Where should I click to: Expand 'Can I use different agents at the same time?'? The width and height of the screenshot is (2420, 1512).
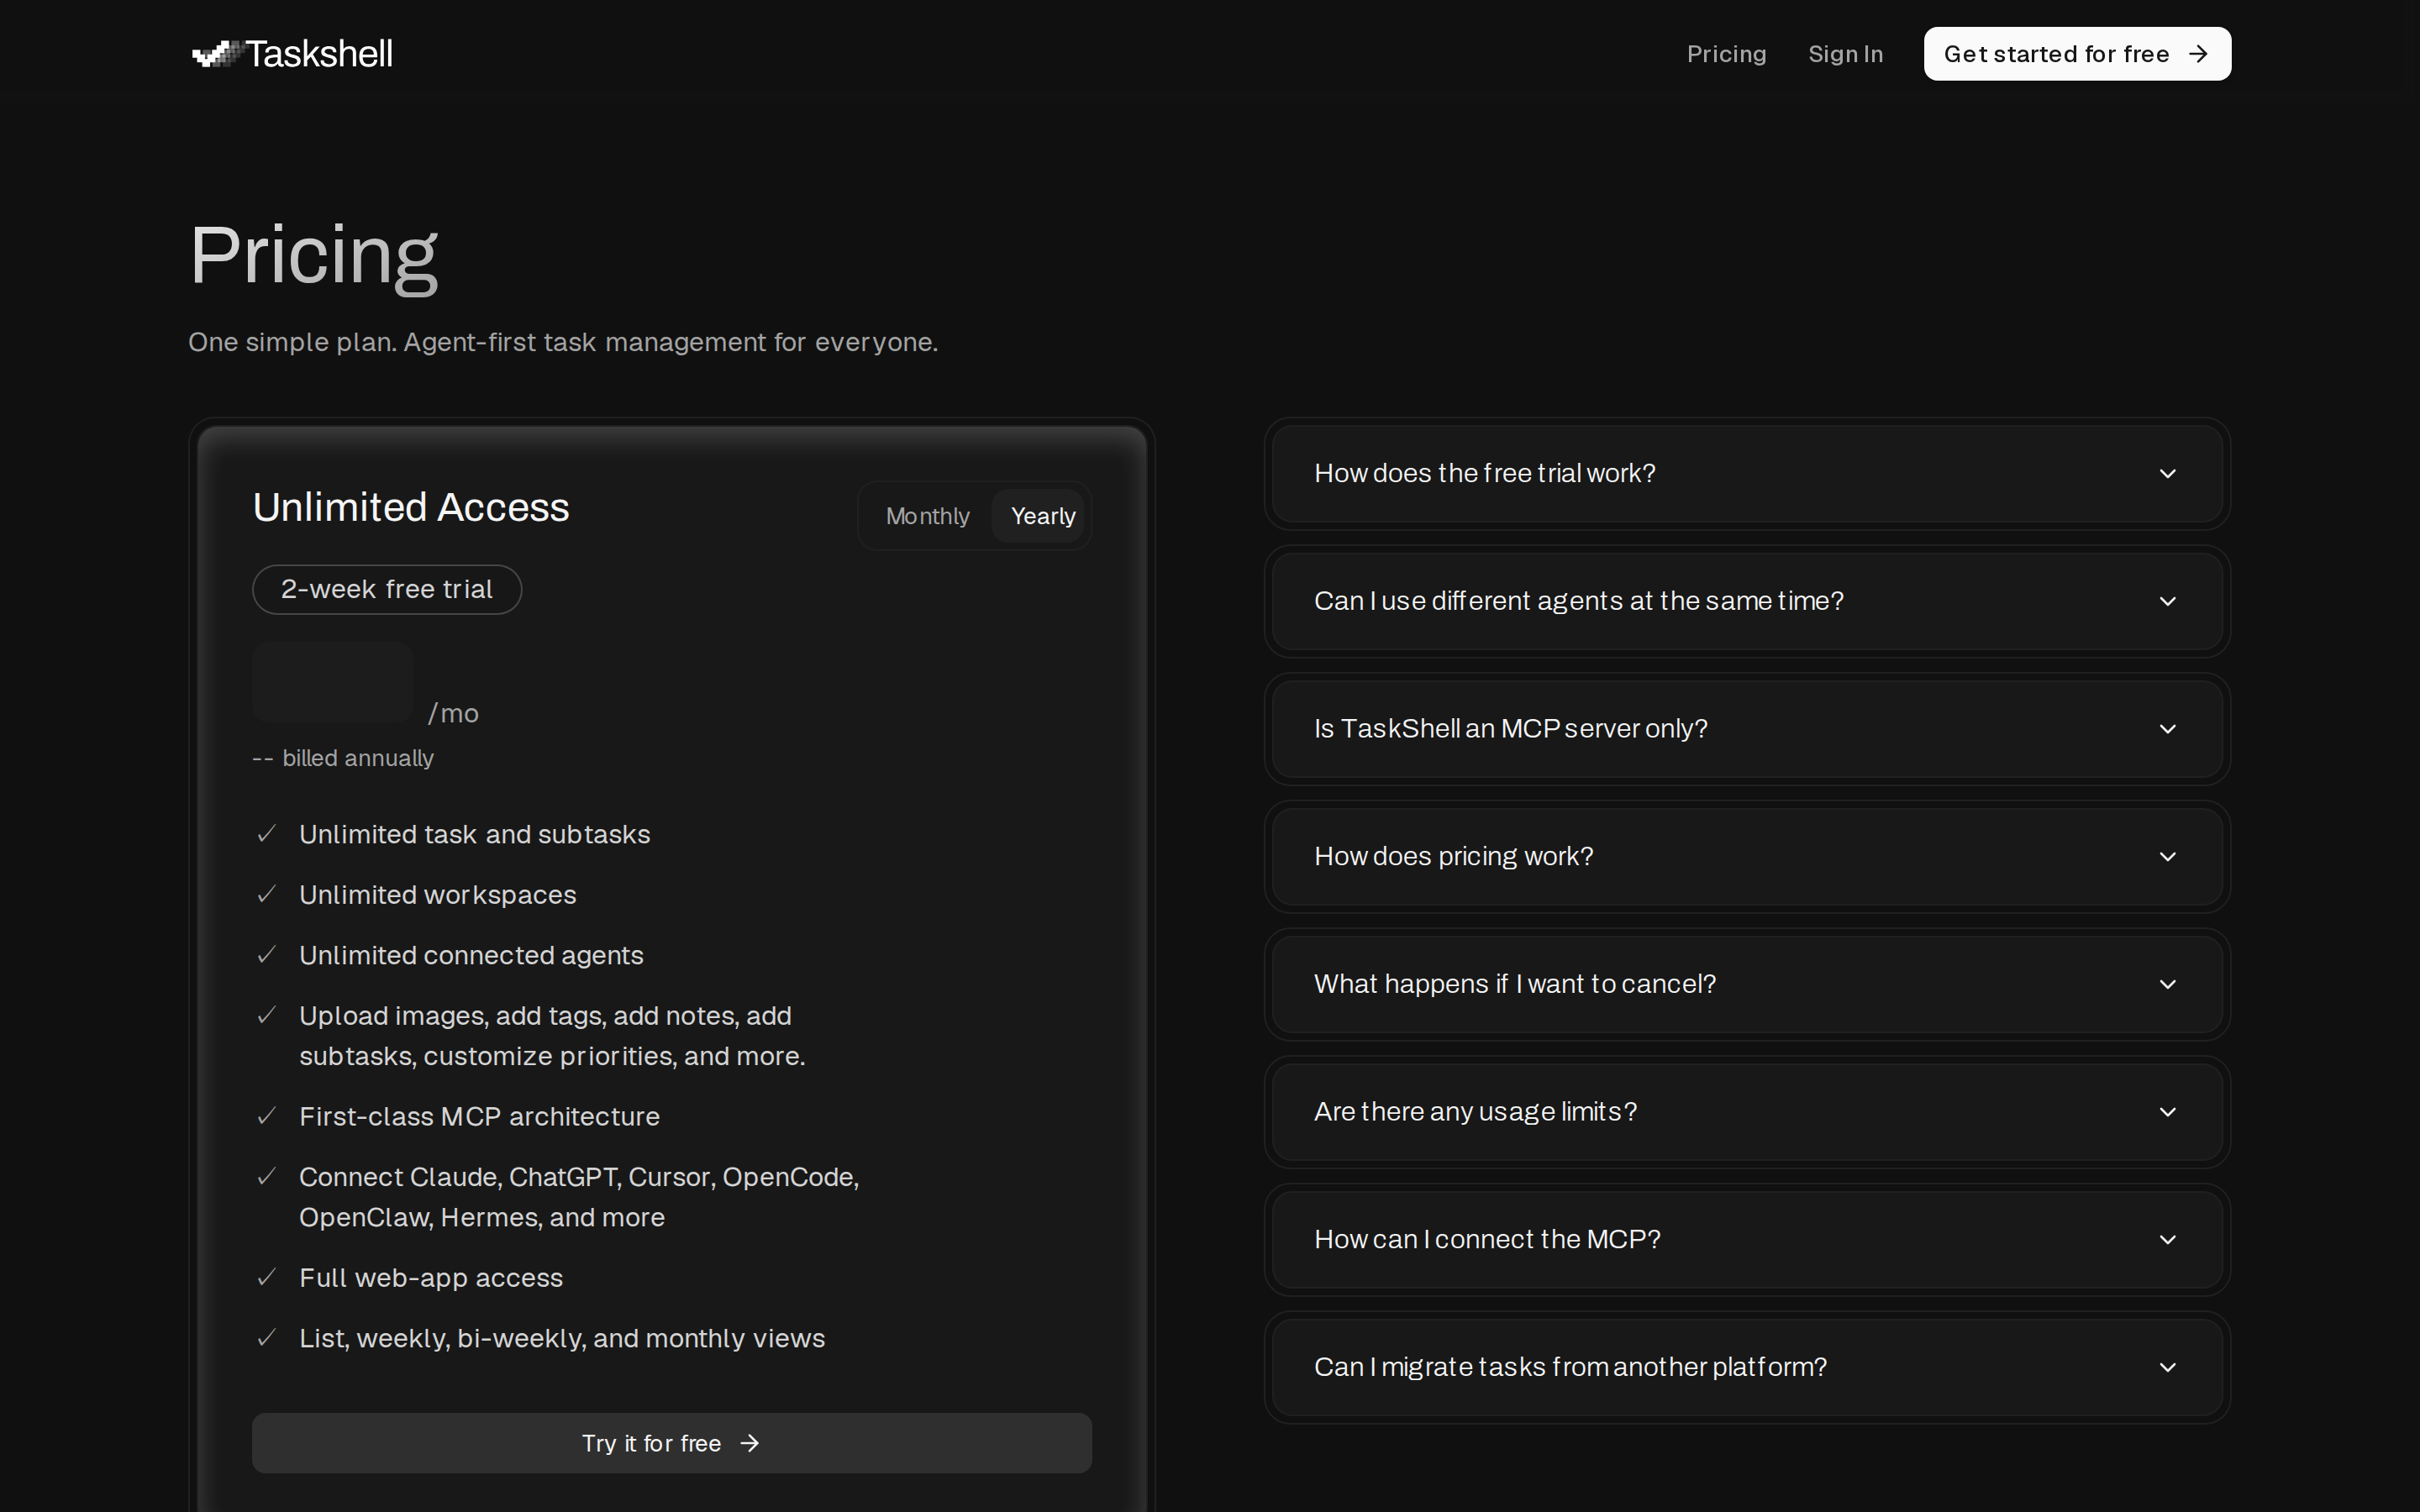[x=1747, y=601]
